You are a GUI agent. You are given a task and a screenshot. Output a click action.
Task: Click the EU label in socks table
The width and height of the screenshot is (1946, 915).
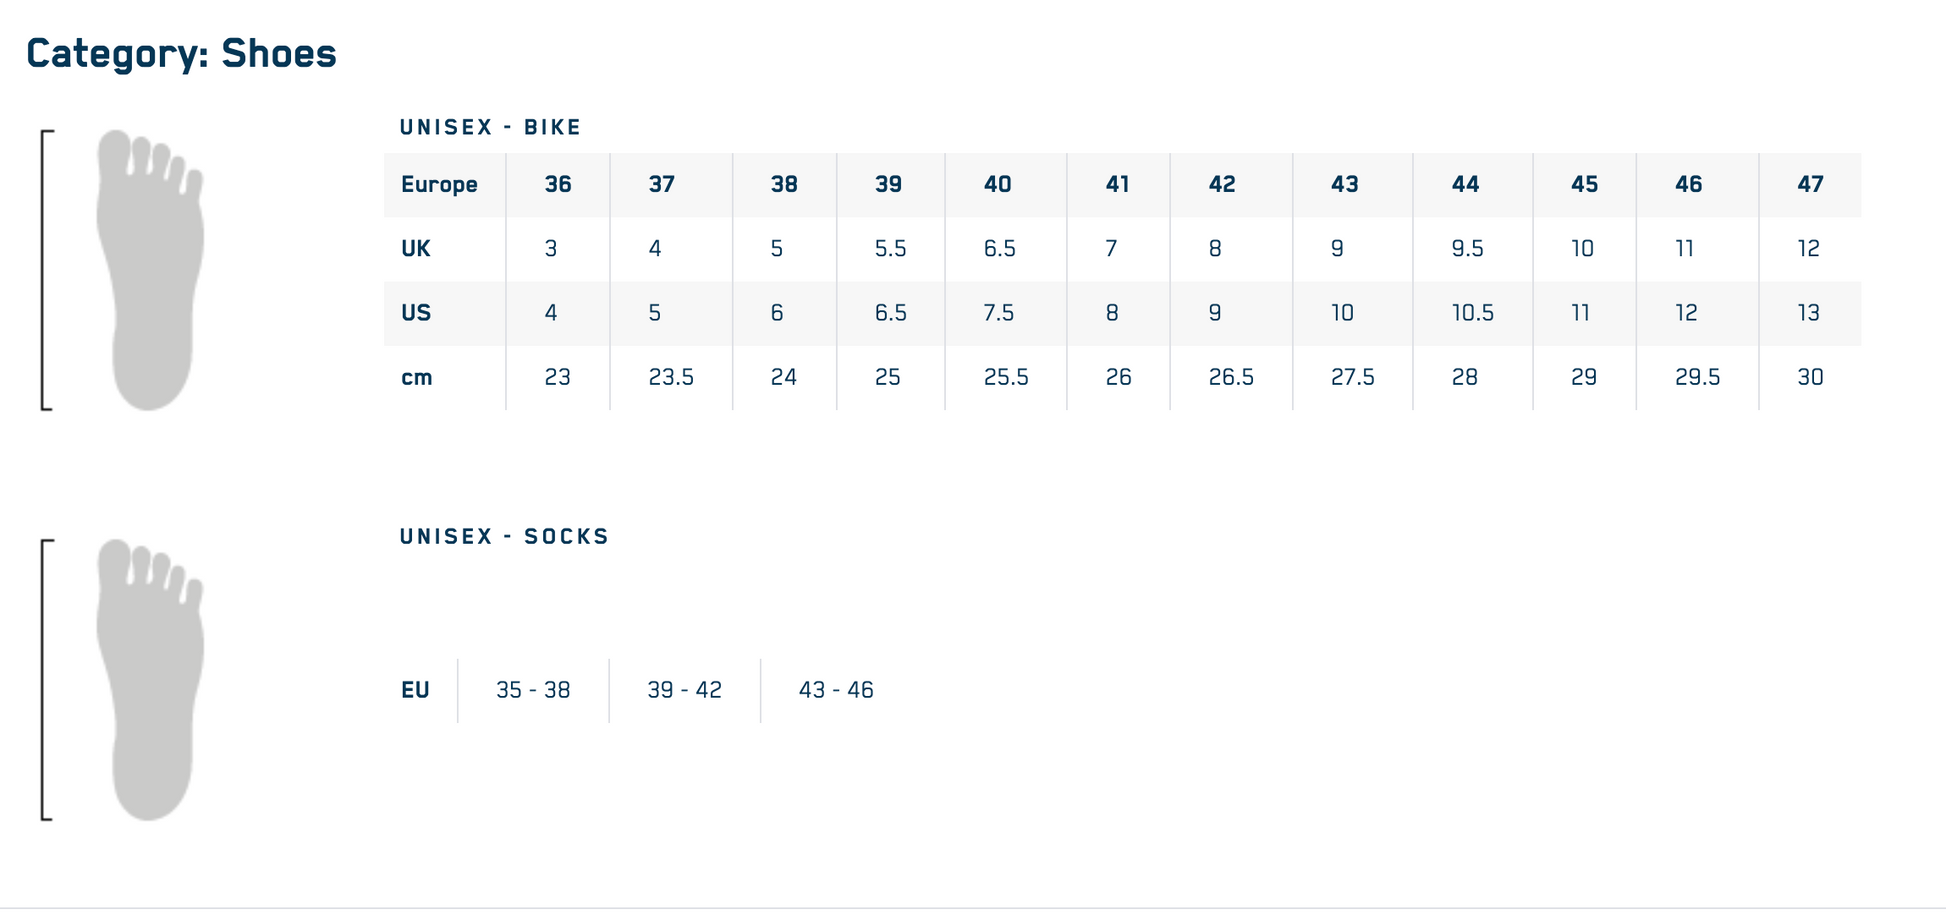point(415,691)
